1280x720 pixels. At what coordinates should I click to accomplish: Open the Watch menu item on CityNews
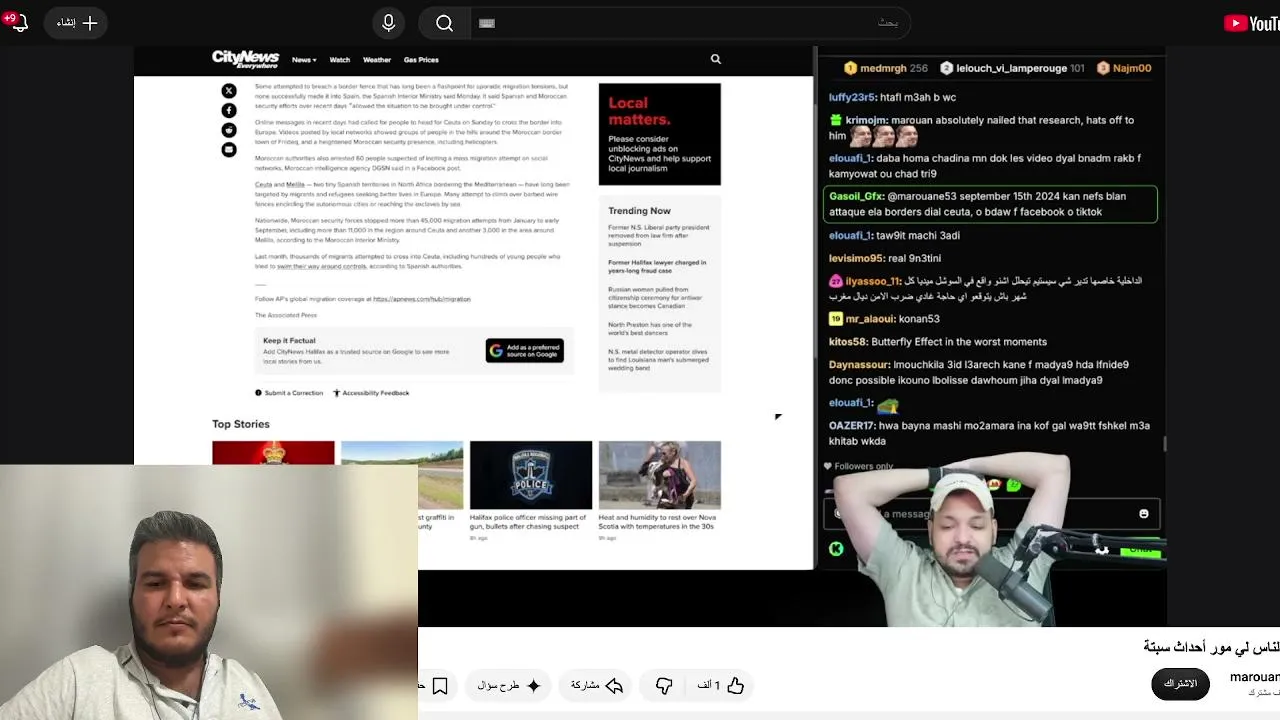click(340, 60)
